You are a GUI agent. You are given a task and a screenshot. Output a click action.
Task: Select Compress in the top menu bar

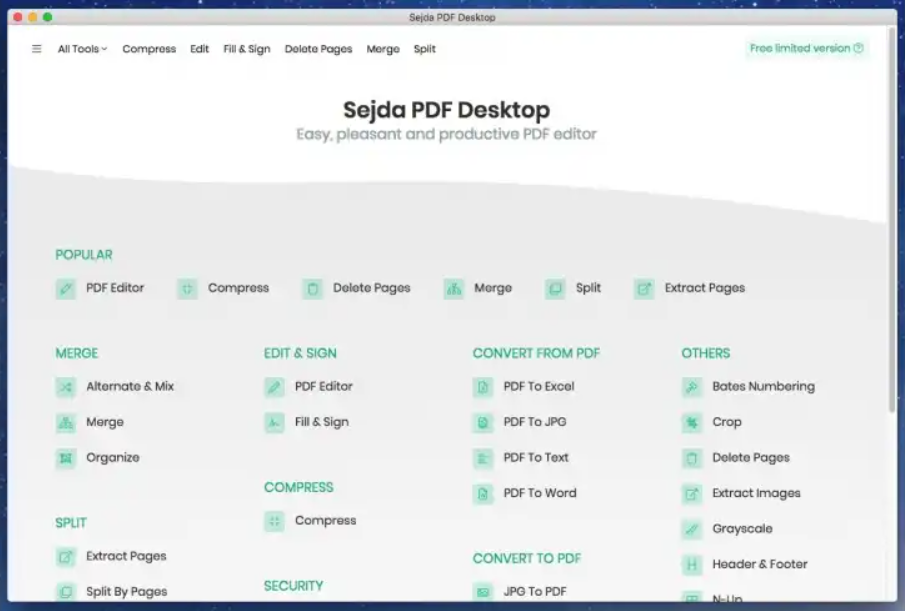coord(149,49)
